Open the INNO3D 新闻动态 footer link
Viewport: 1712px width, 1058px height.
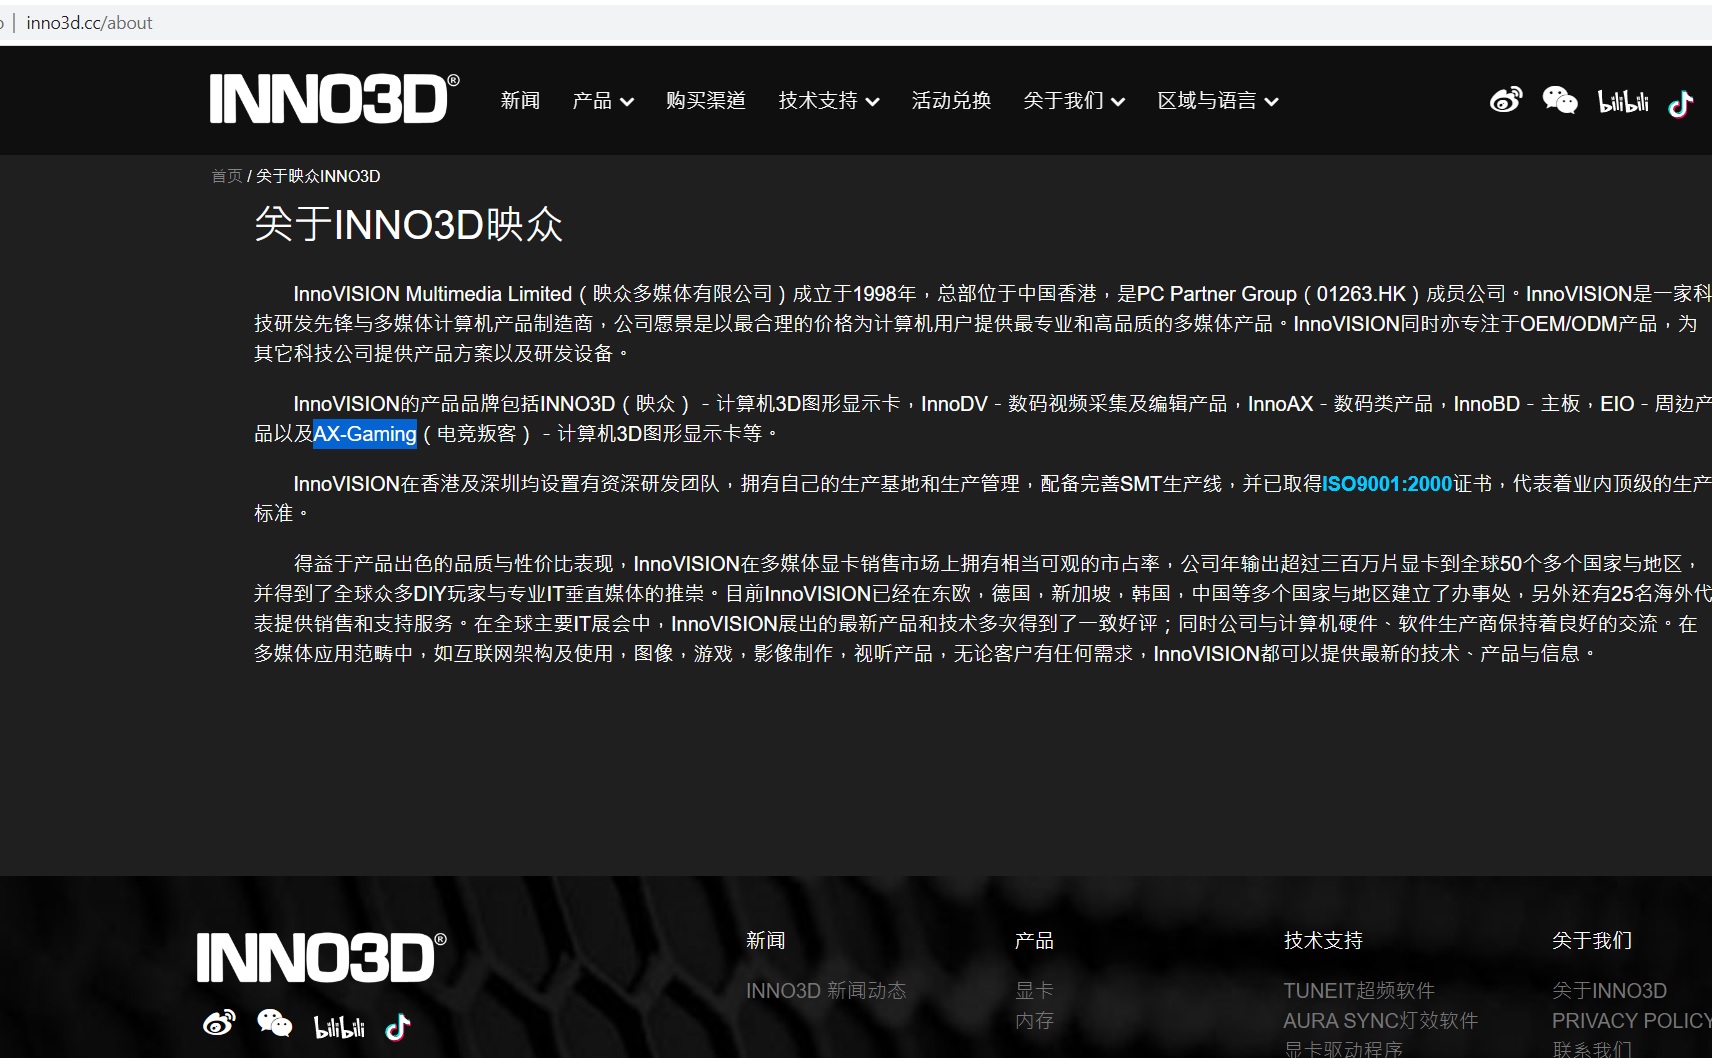[x=826, y=990]
